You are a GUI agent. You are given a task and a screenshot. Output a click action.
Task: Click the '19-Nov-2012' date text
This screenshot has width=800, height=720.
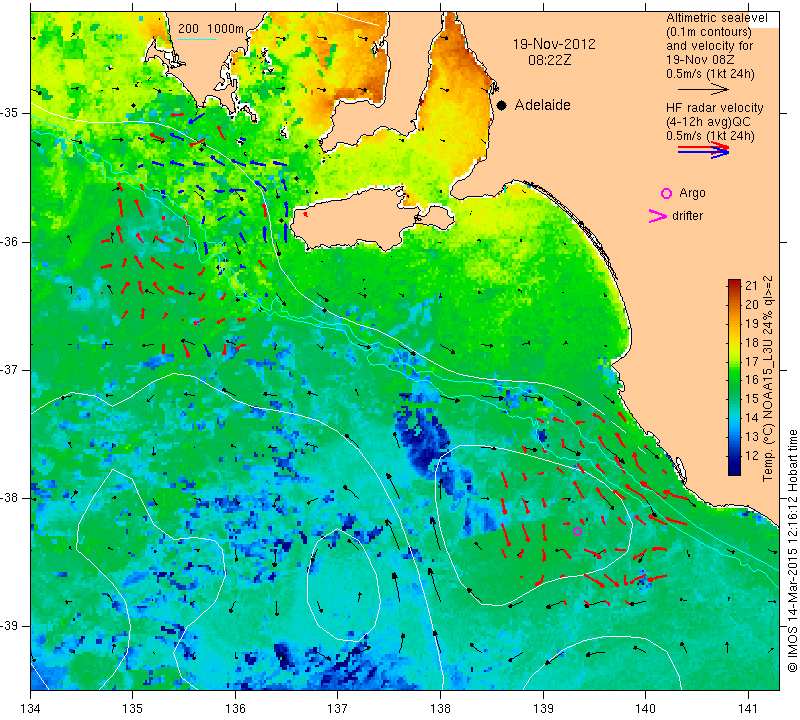tap(554, 44)
